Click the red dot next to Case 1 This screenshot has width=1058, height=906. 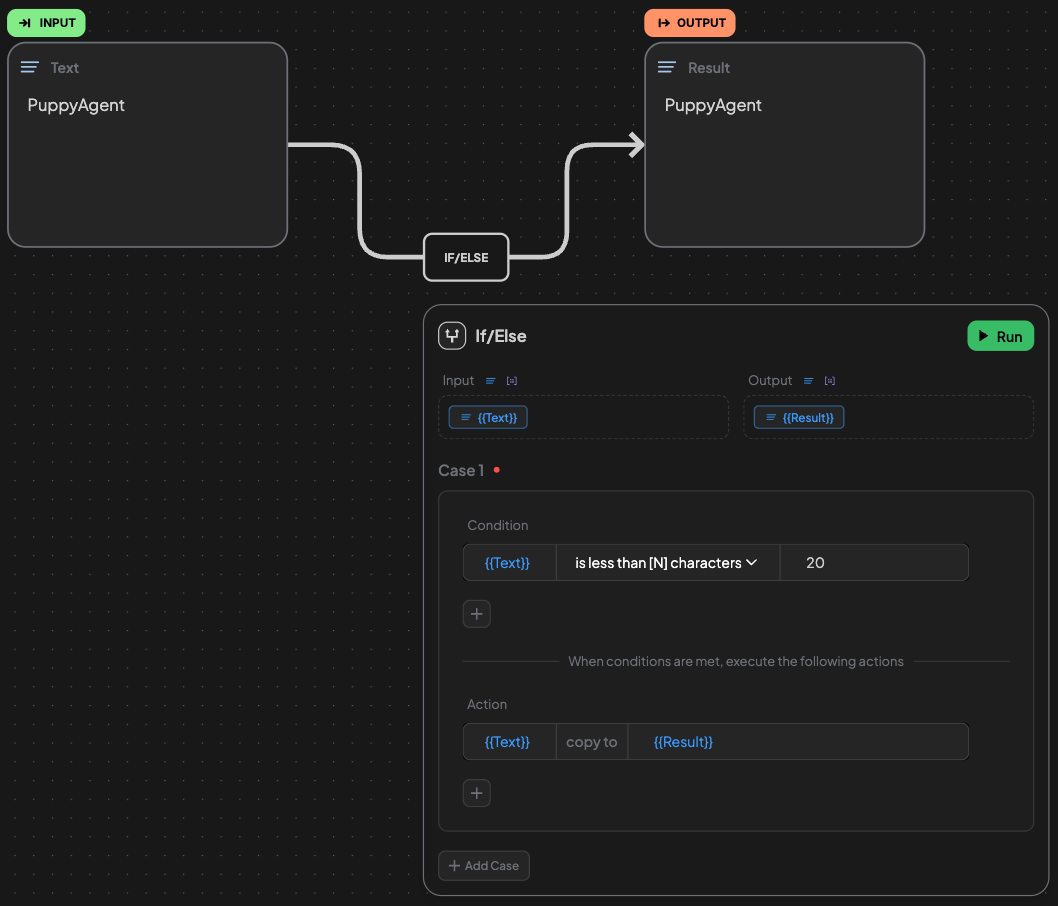pos(497,470)
